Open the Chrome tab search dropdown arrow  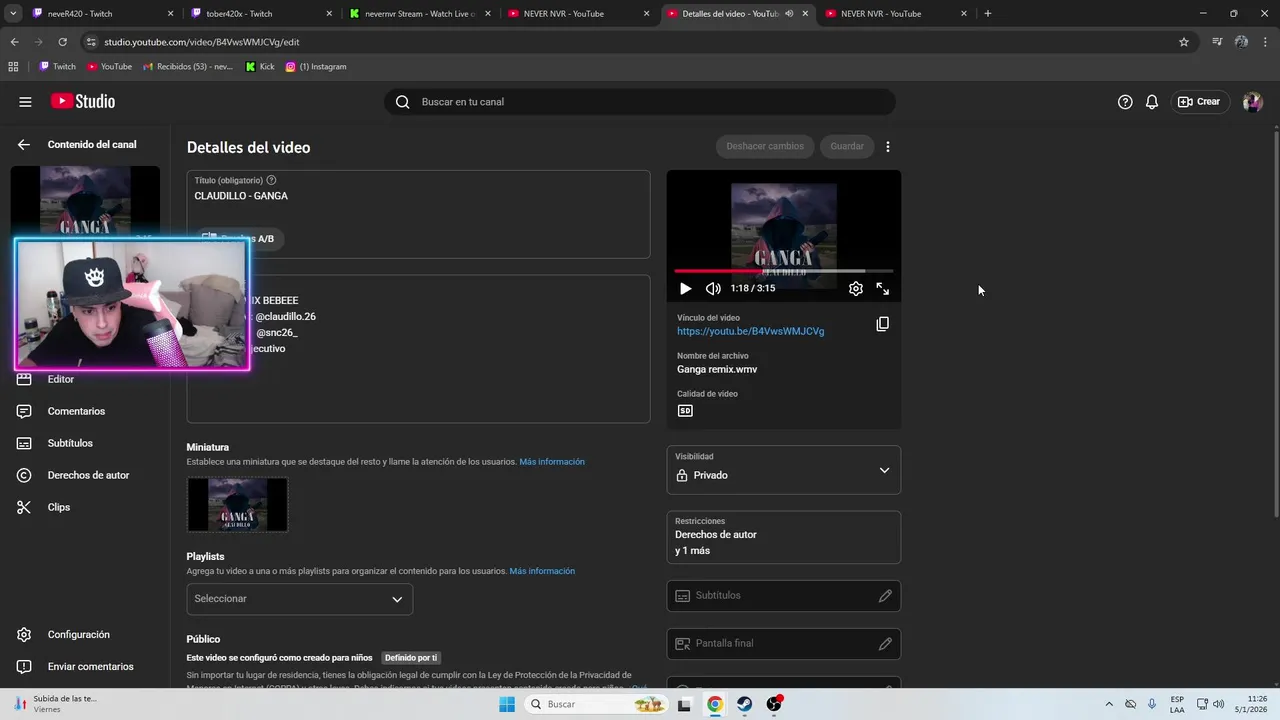point(14,14)
